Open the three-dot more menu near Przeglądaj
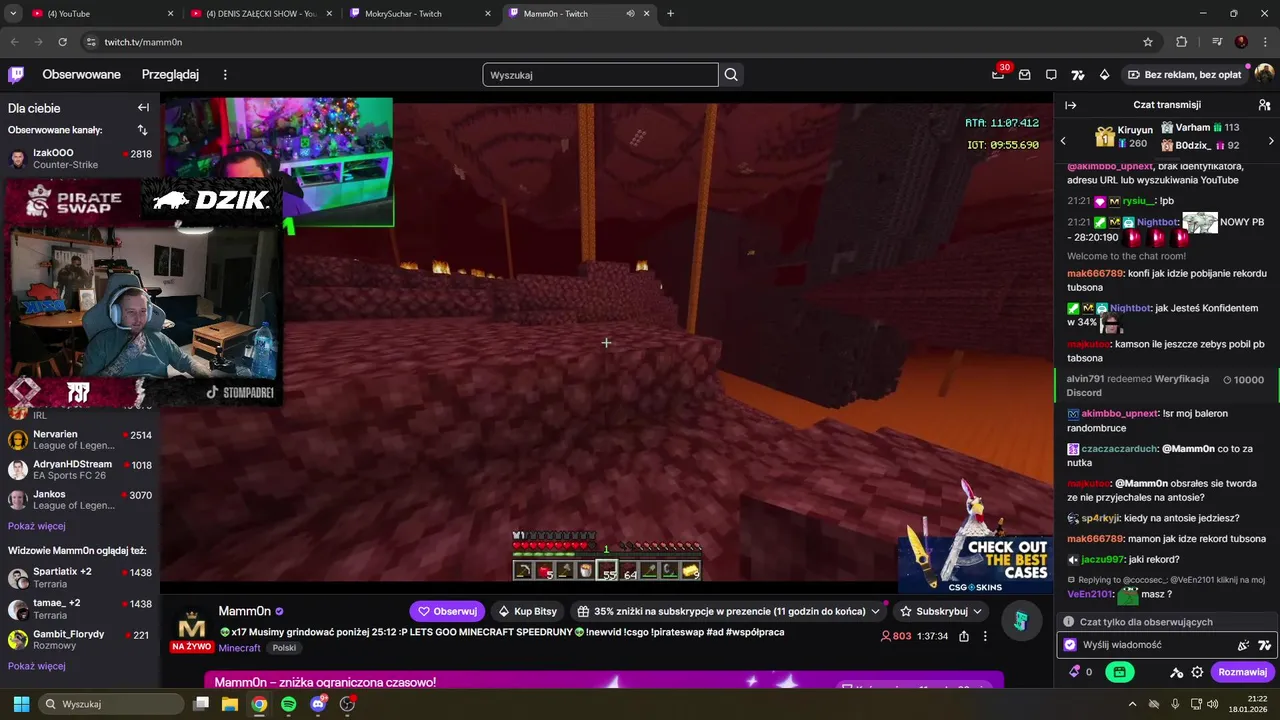Viewport: 1280px width, 720px height. click(x=225, y=75)
